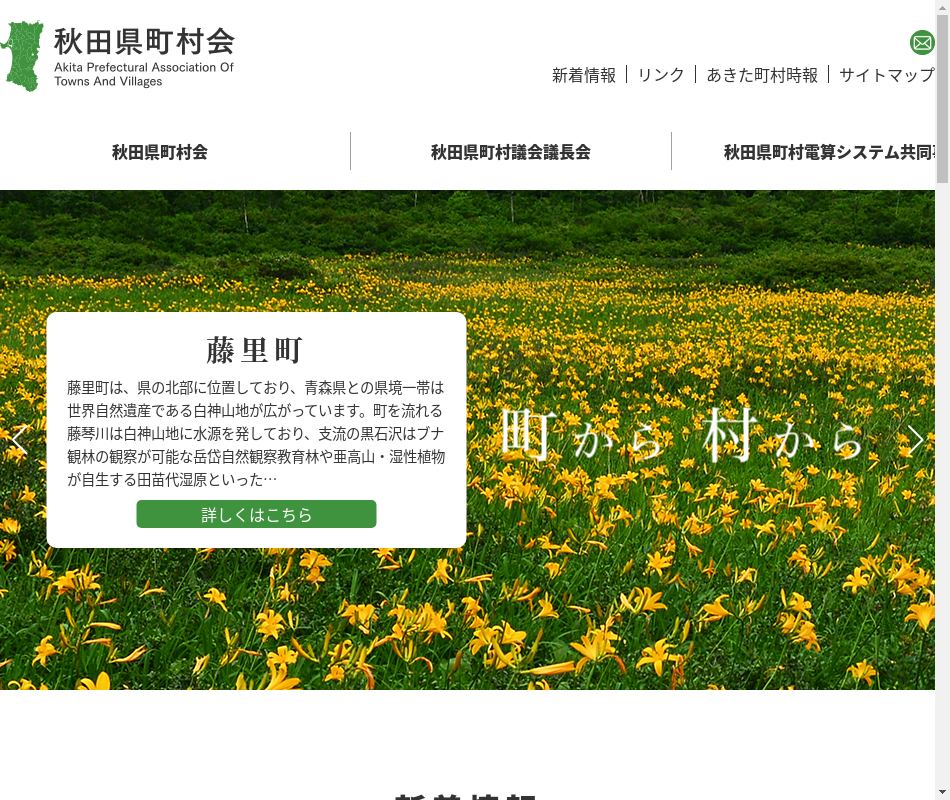Click the scrollbar up arrow

click(942, 7)
